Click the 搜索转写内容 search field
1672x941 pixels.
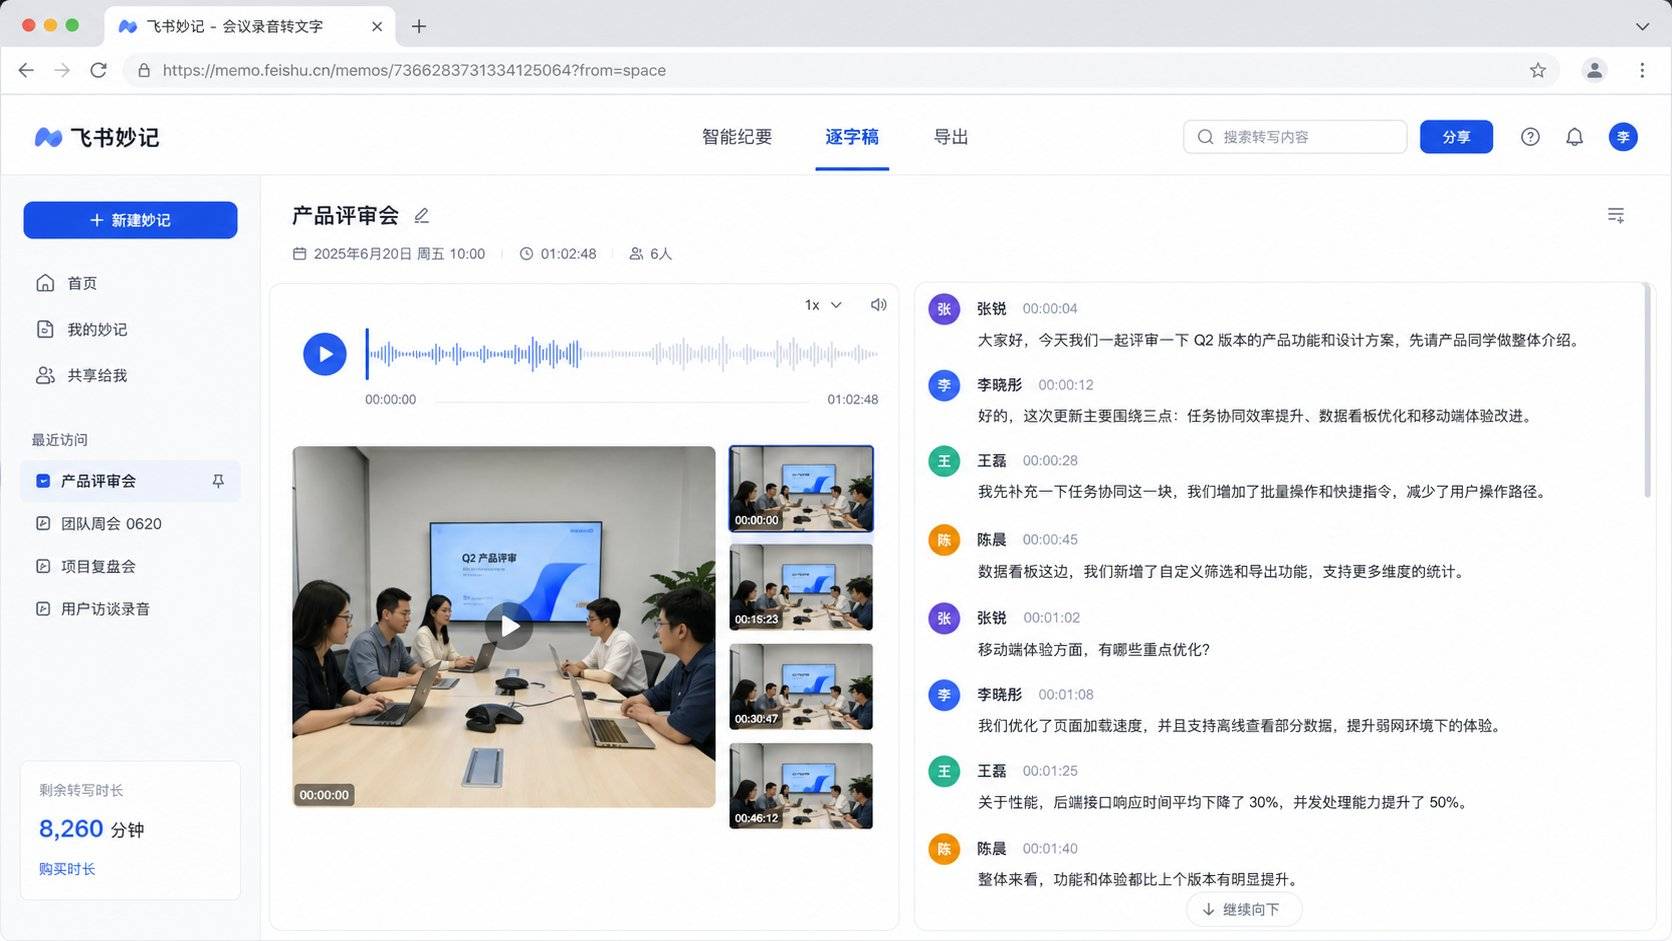point(1295,137)
